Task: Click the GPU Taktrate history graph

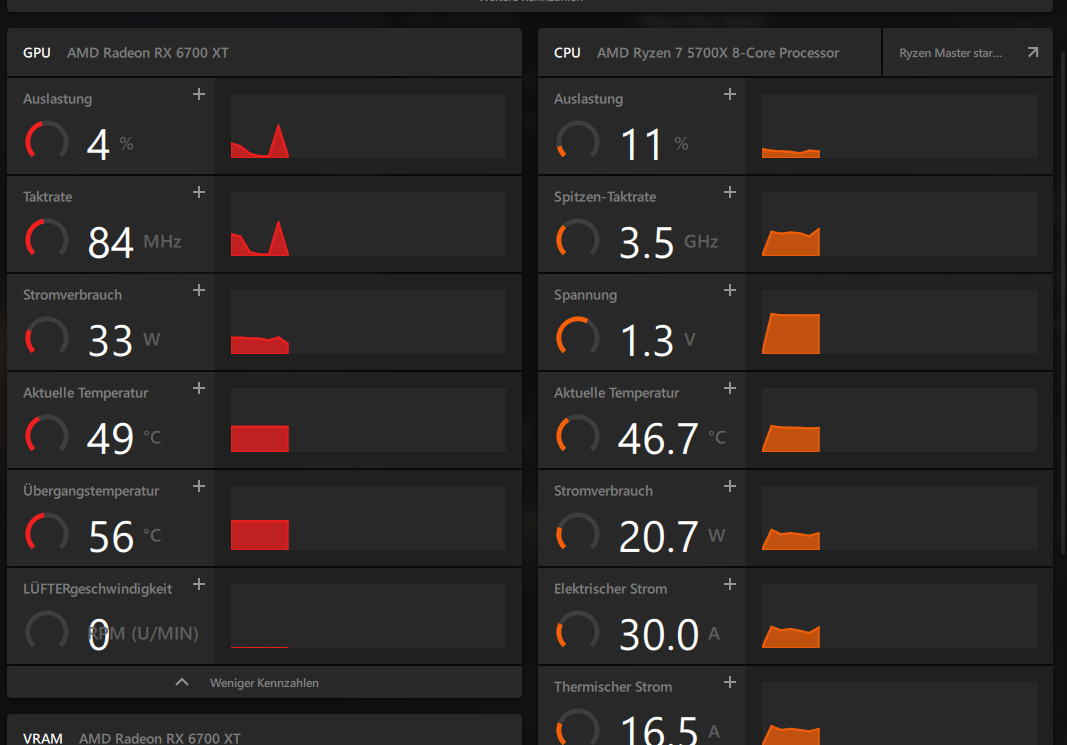Action: tap(368, 224)
